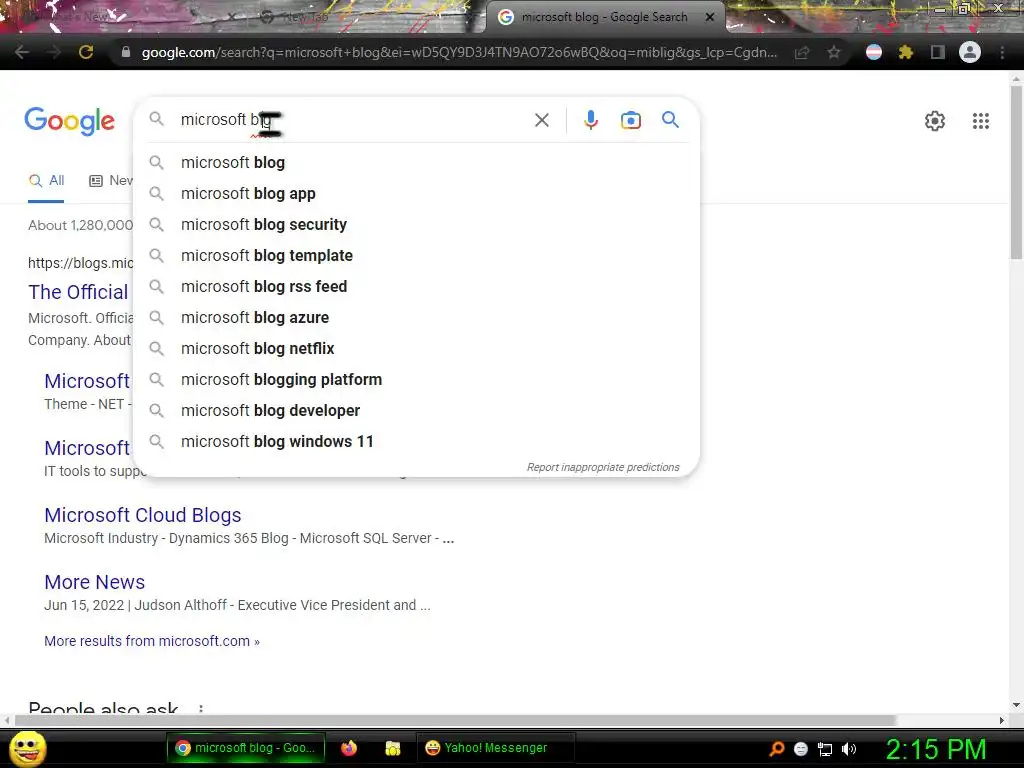Click smiley start button on taskbar
Screen dimensions: 1024x768
pos(28,748)
